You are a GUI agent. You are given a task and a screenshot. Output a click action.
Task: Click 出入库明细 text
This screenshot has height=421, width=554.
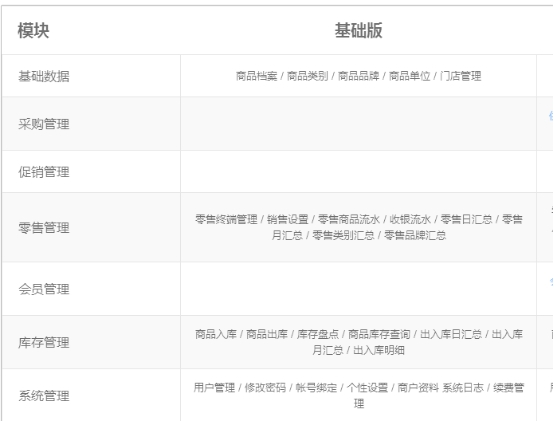pos(379,350)
